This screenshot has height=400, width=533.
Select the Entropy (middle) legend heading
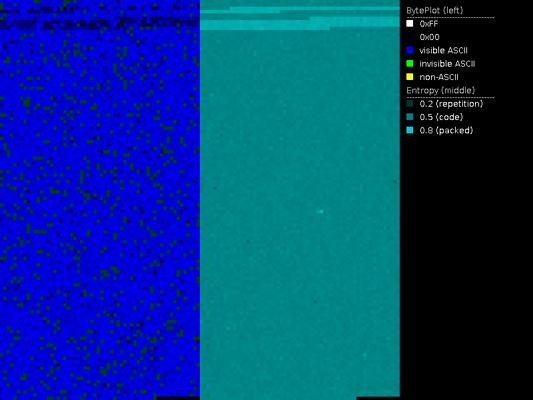[441, 90]
